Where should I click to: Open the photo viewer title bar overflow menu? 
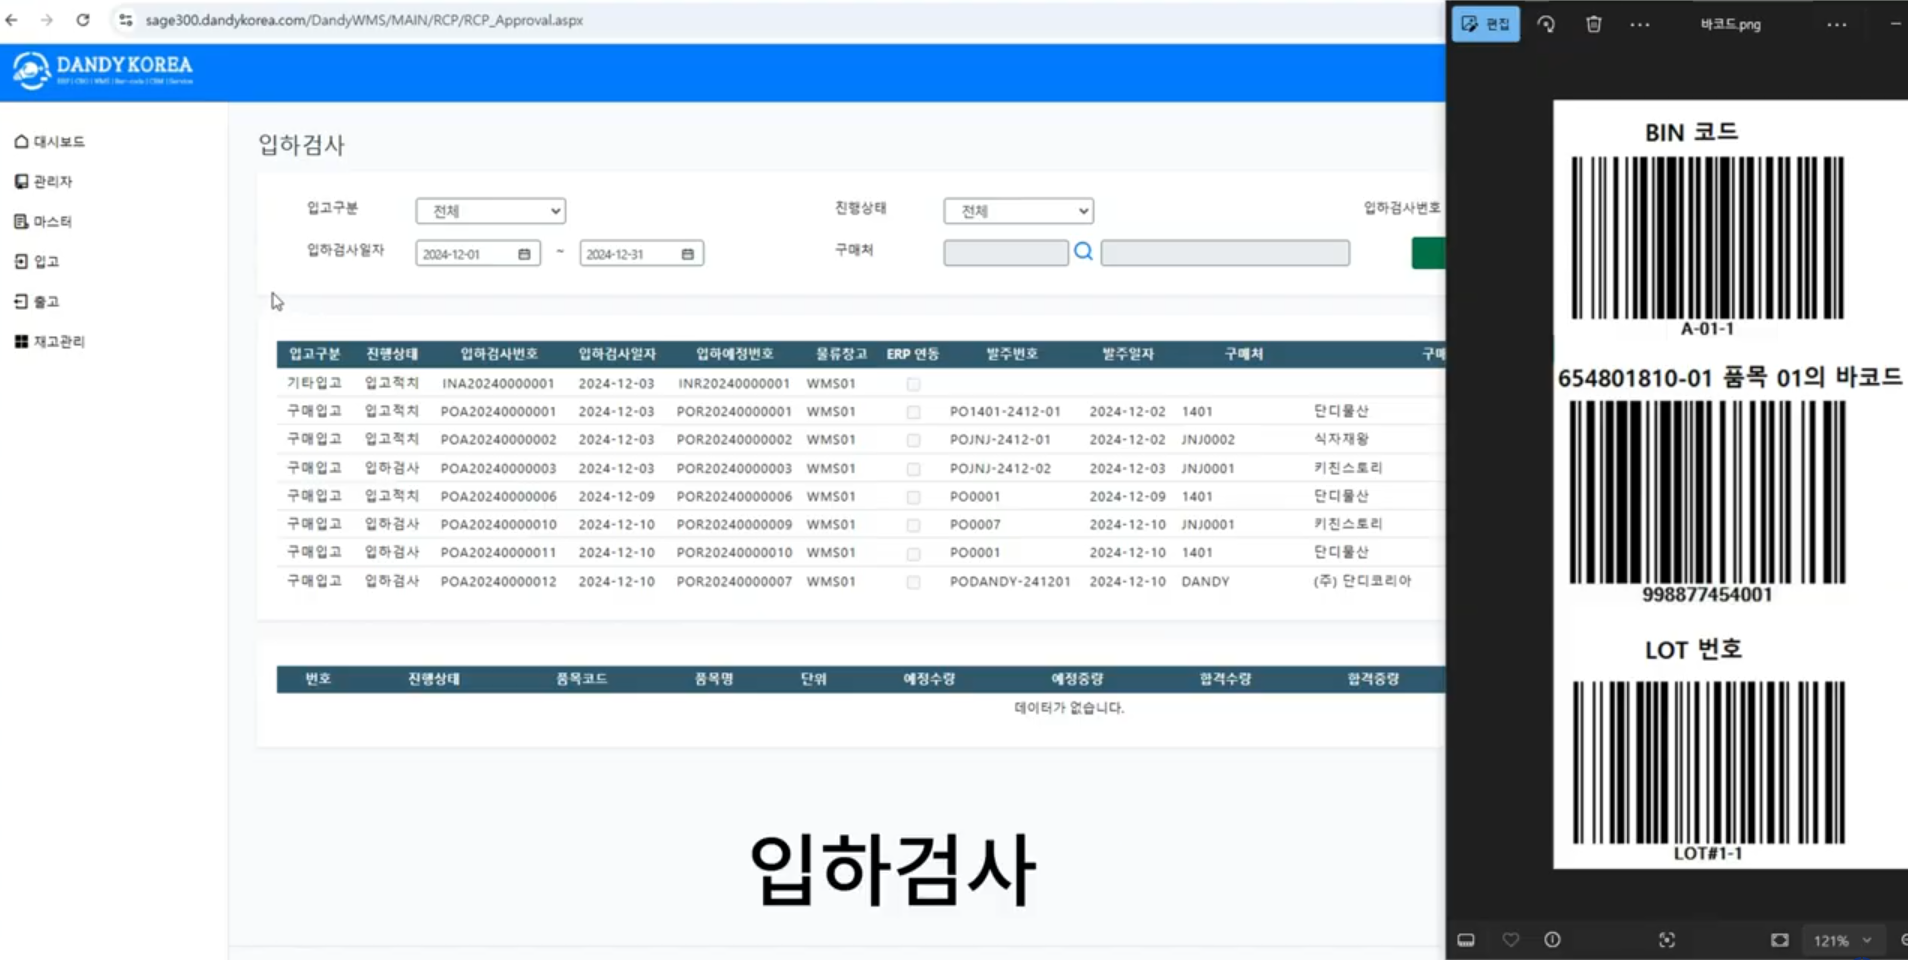[x=1837, y=24]
